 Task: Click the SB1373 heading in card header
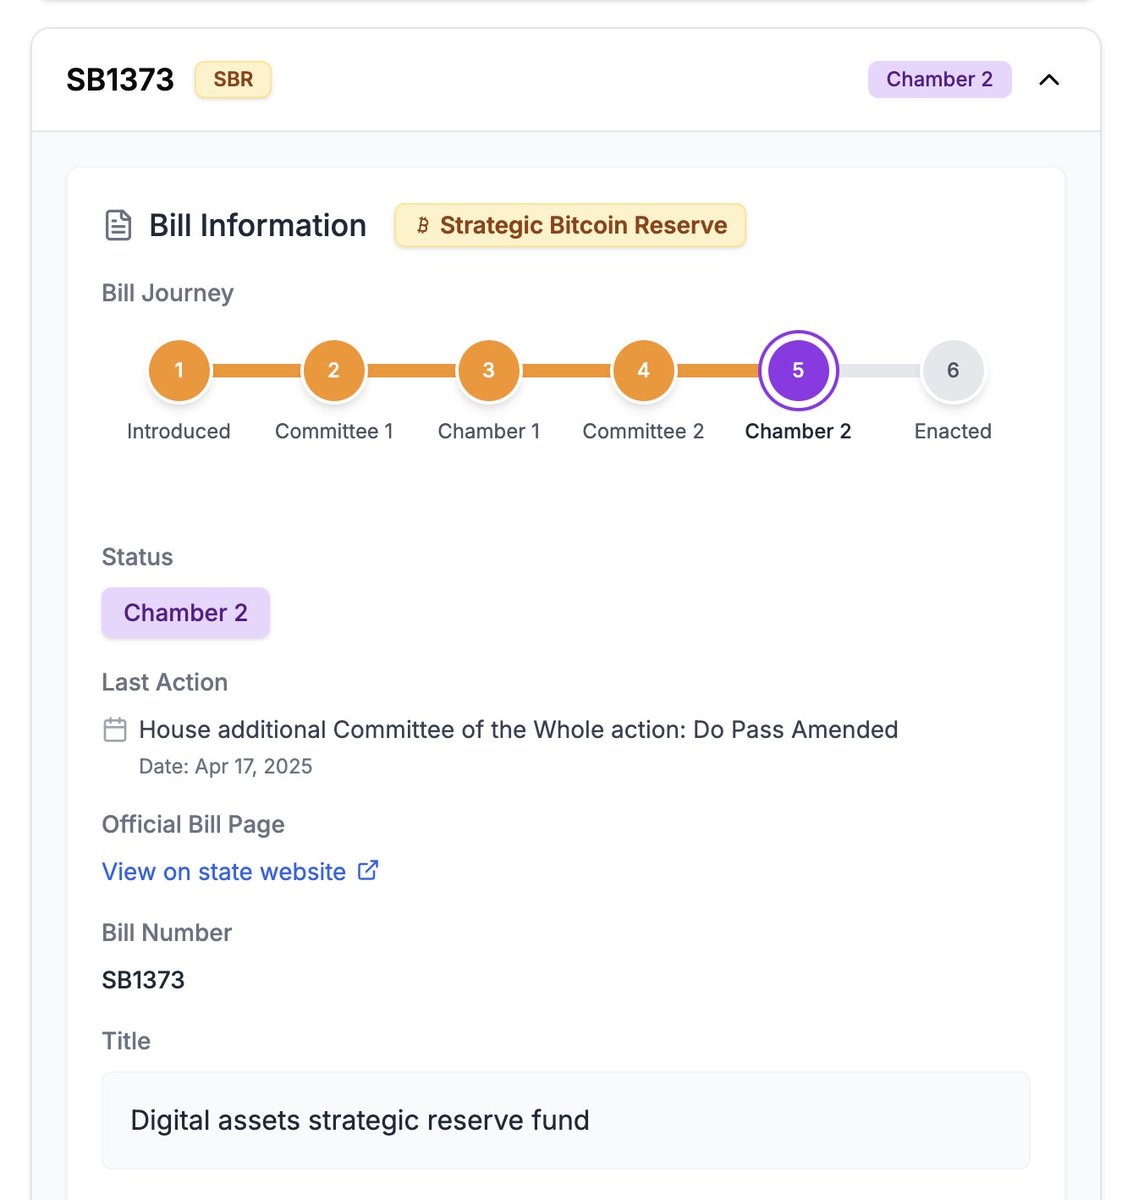[120, 80]
